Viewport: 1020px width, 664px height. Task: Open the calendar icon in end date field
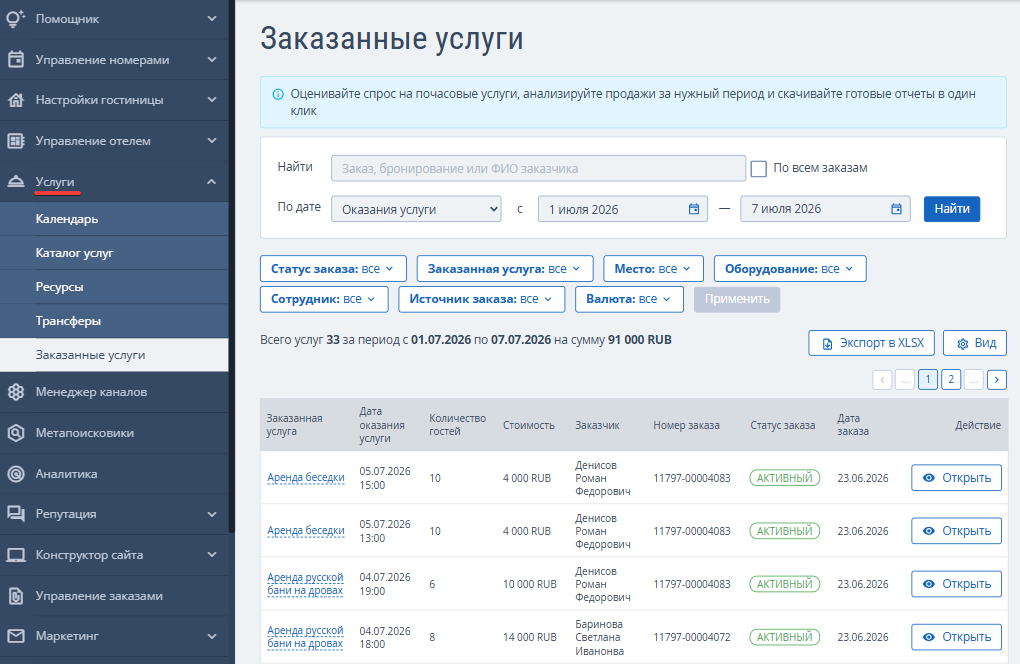point(896,209)
